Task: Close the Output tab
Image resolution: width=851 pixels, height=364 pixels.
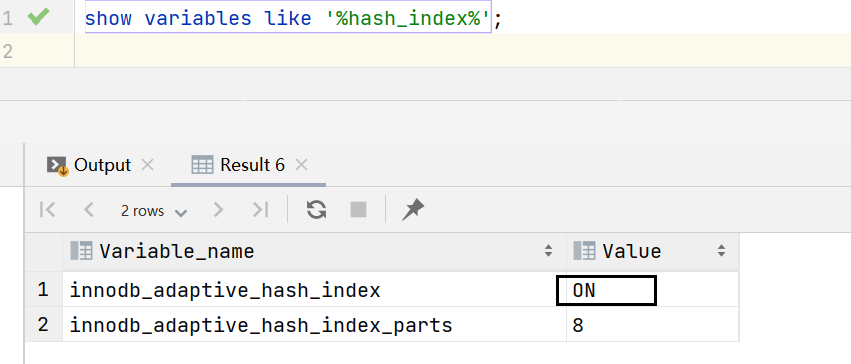Action: pos(147,164)
